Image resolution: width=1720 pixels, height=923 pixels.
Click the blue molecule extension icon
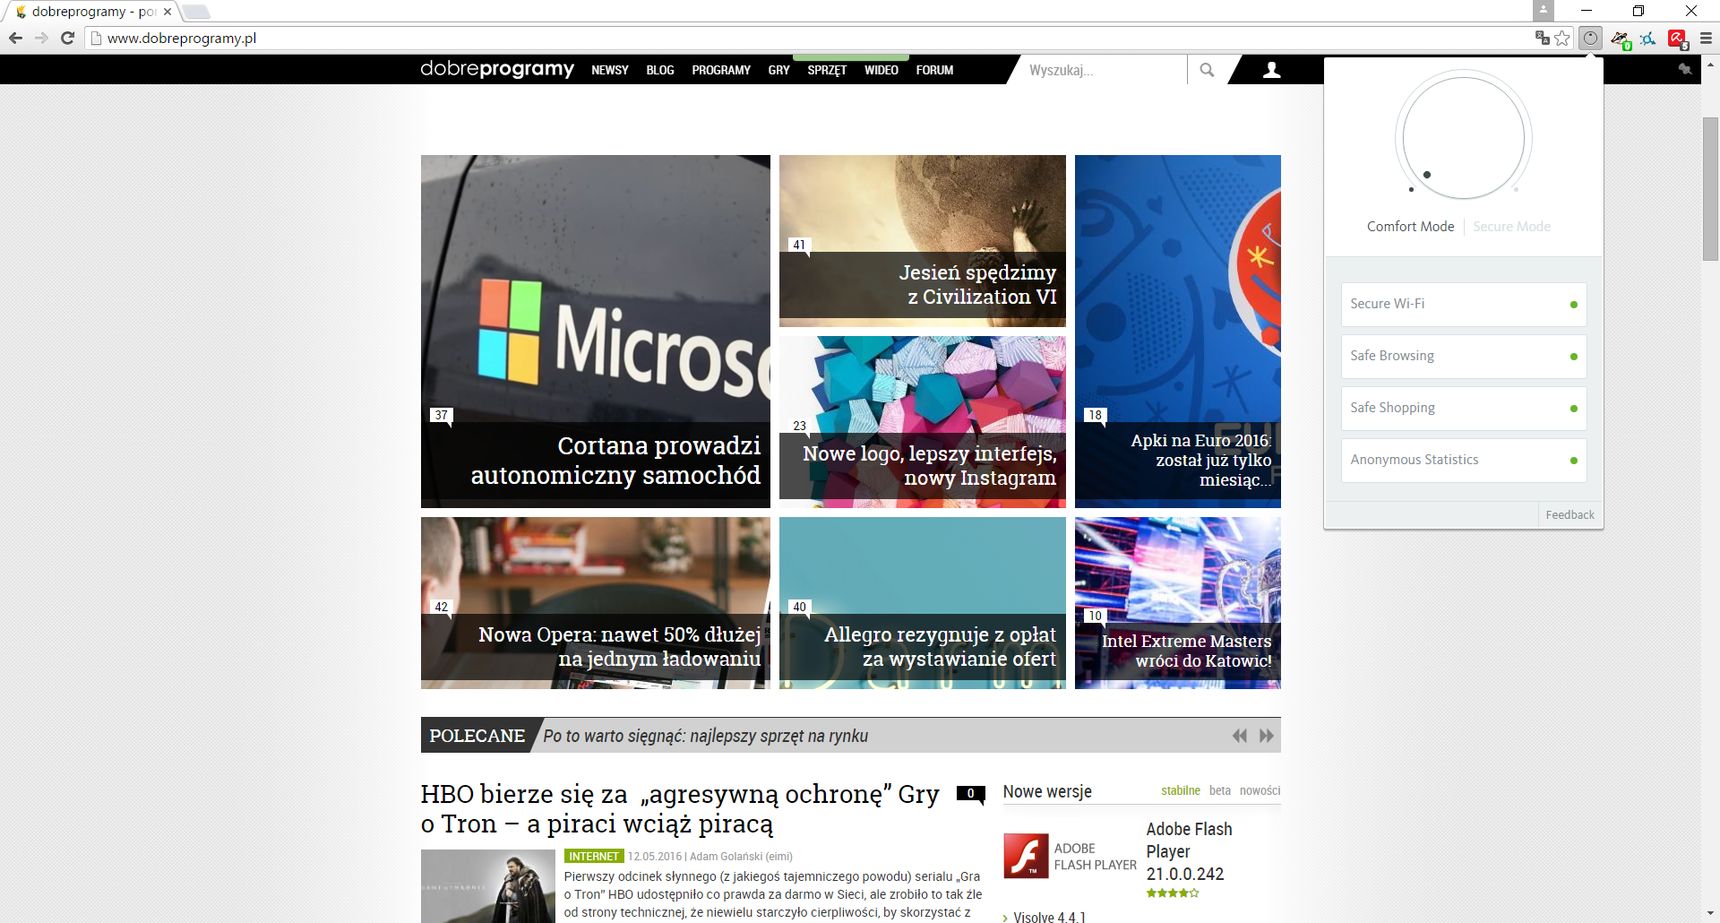click(1648, 39)
